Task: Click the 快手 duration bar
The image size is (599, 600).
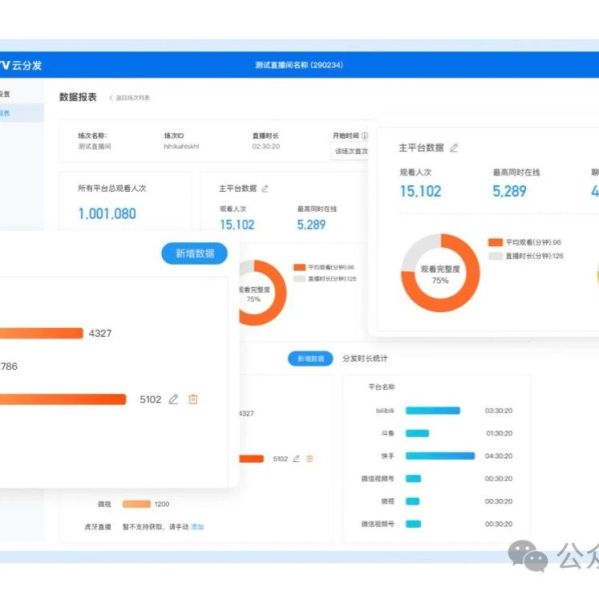Action: coord(440,456)
